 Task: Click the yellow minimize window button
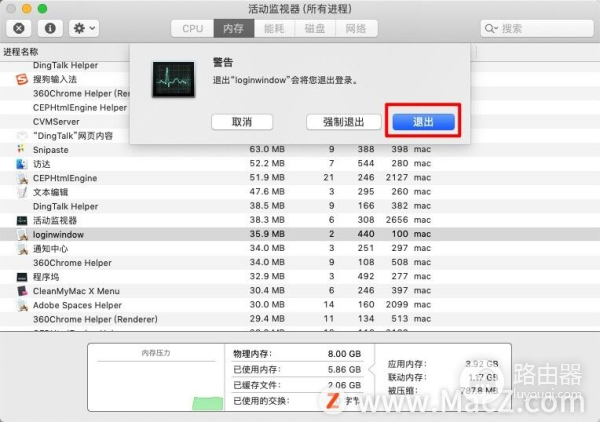(x=27, y=8)
